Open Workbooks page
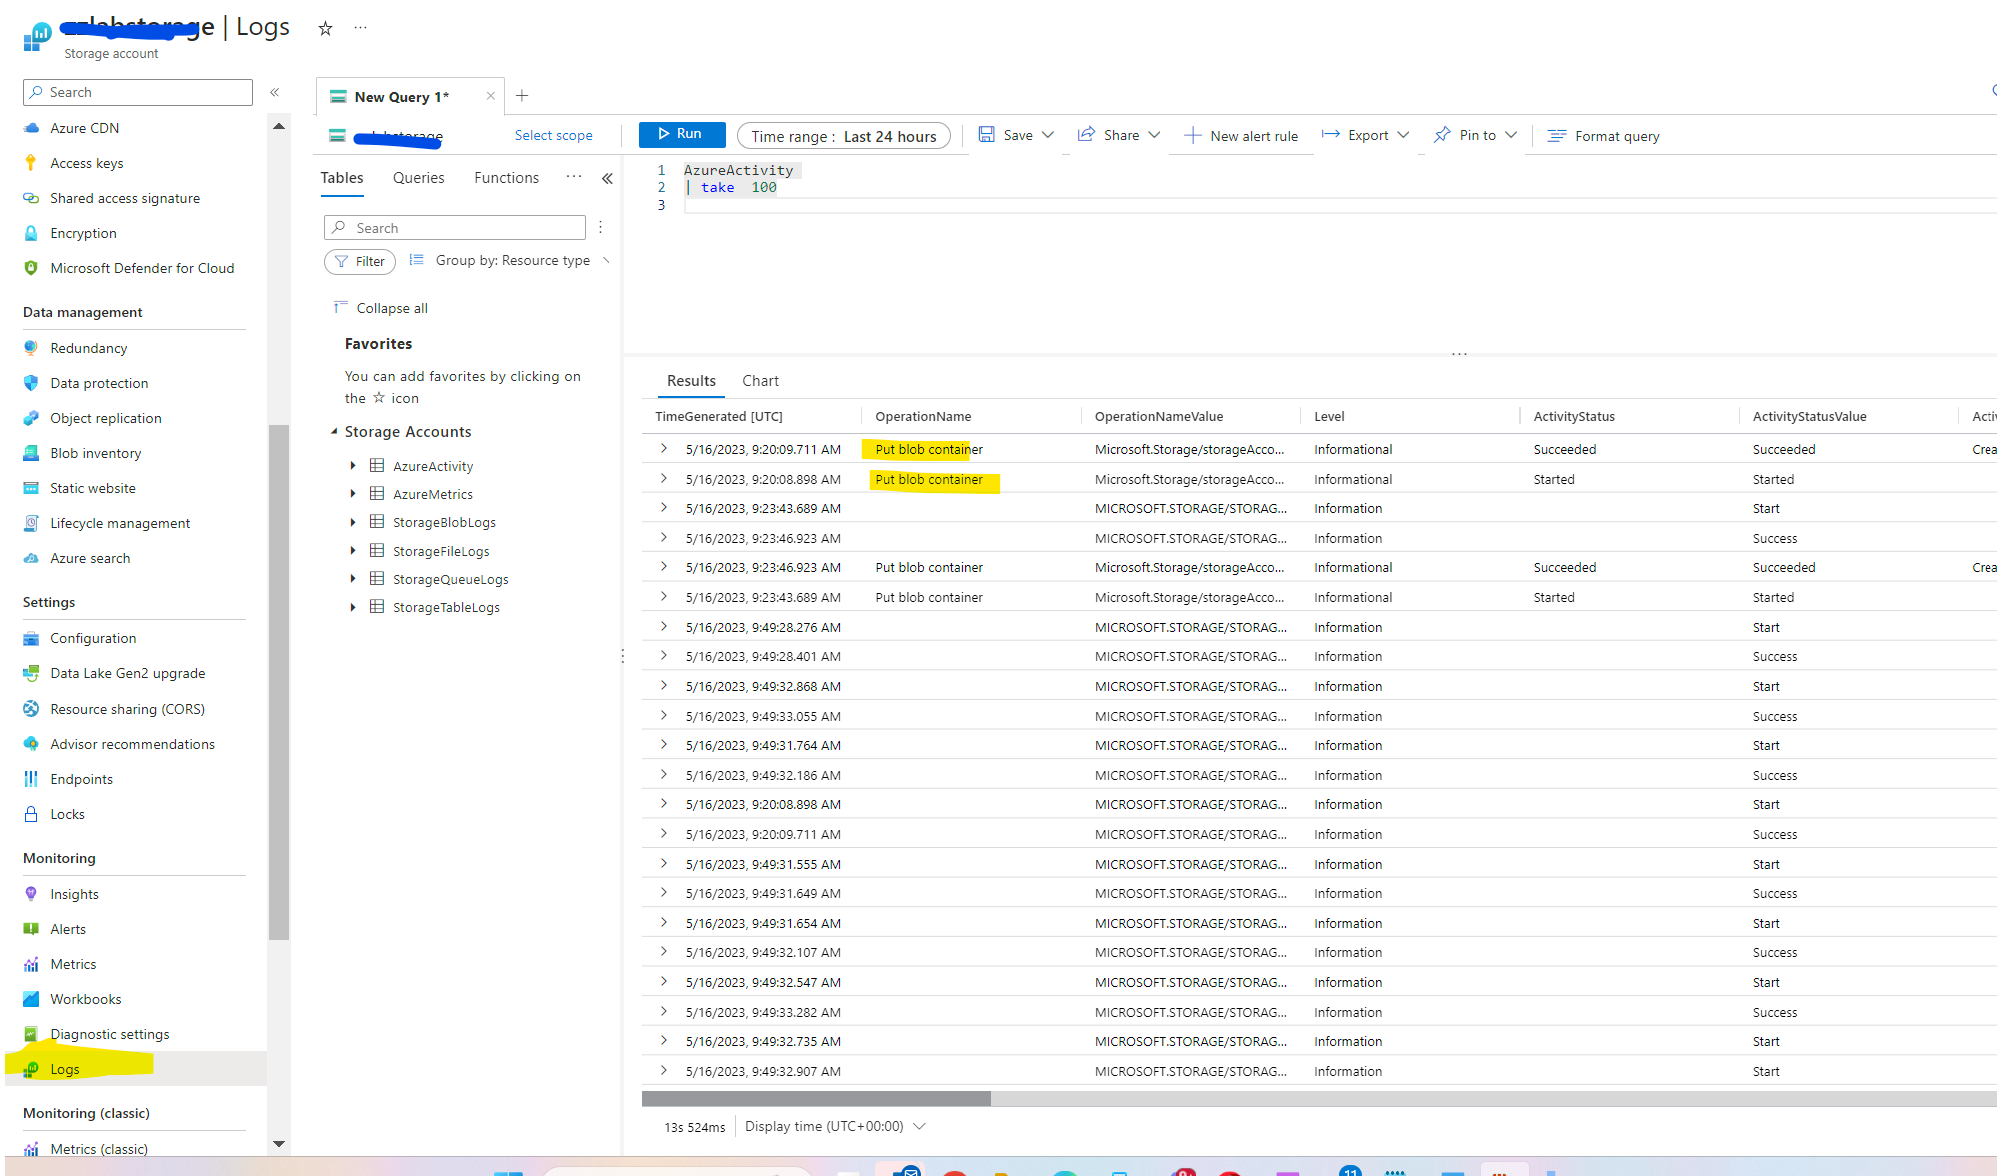Screen dimensions: 1997x1176 tap(85, 999)
